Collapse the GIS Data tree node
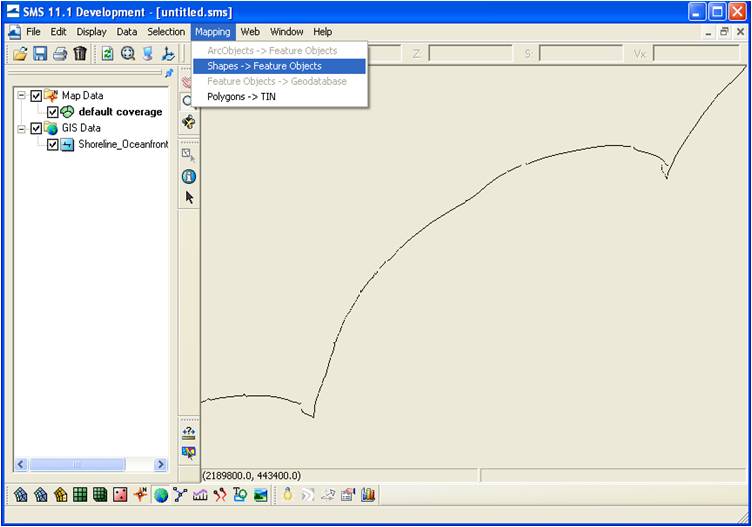Viewport: 752px width, 527px height. 21,129
